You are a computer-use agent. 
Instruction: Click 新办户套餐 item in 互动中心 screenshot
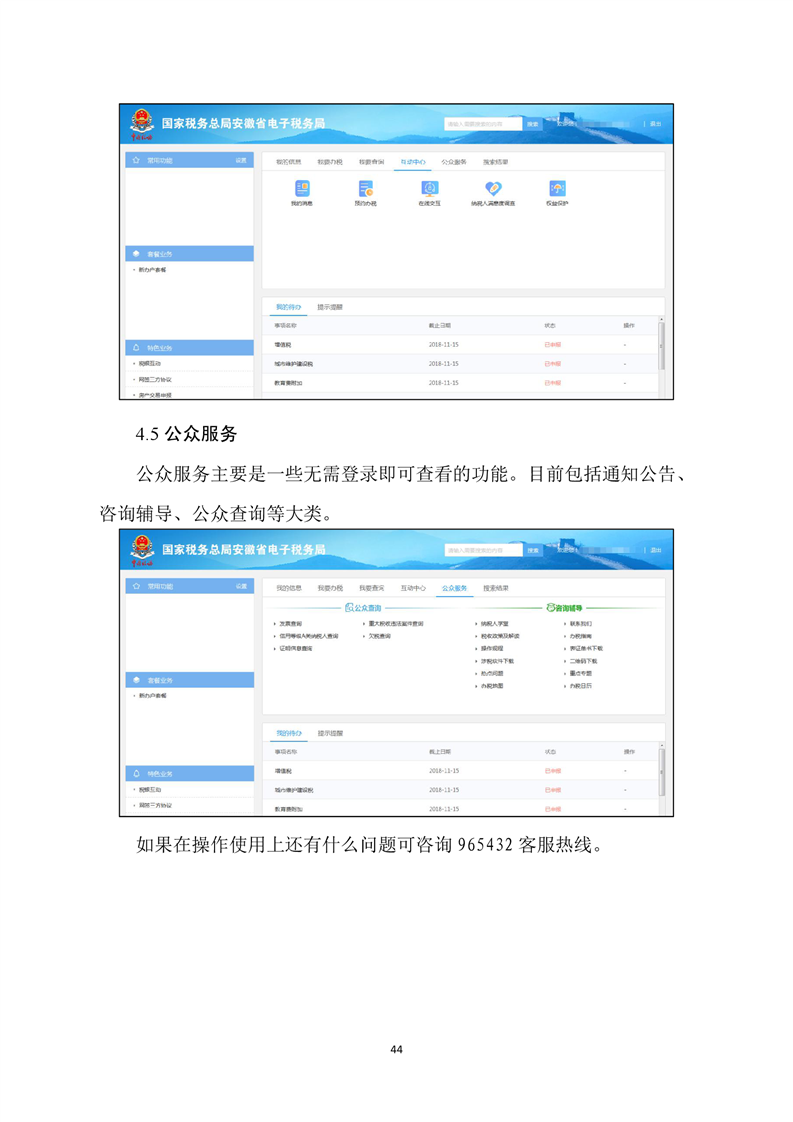point(152,270)
